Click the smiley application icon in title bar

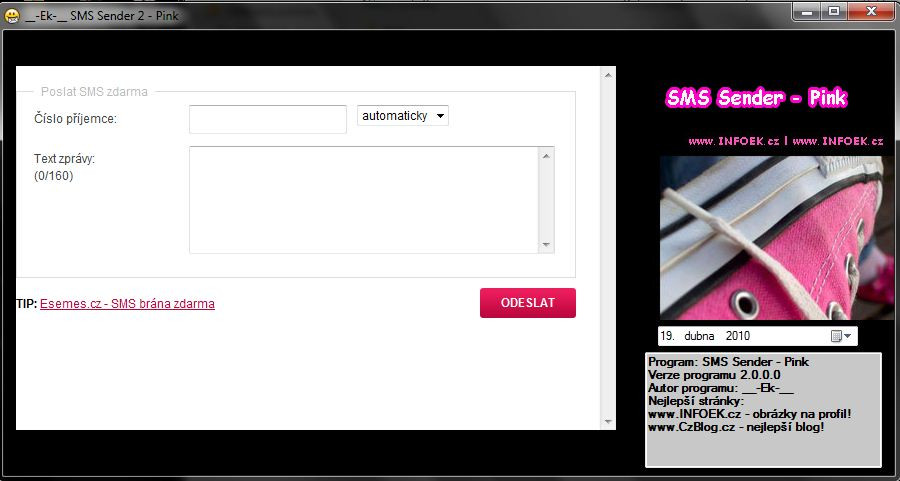12,16
